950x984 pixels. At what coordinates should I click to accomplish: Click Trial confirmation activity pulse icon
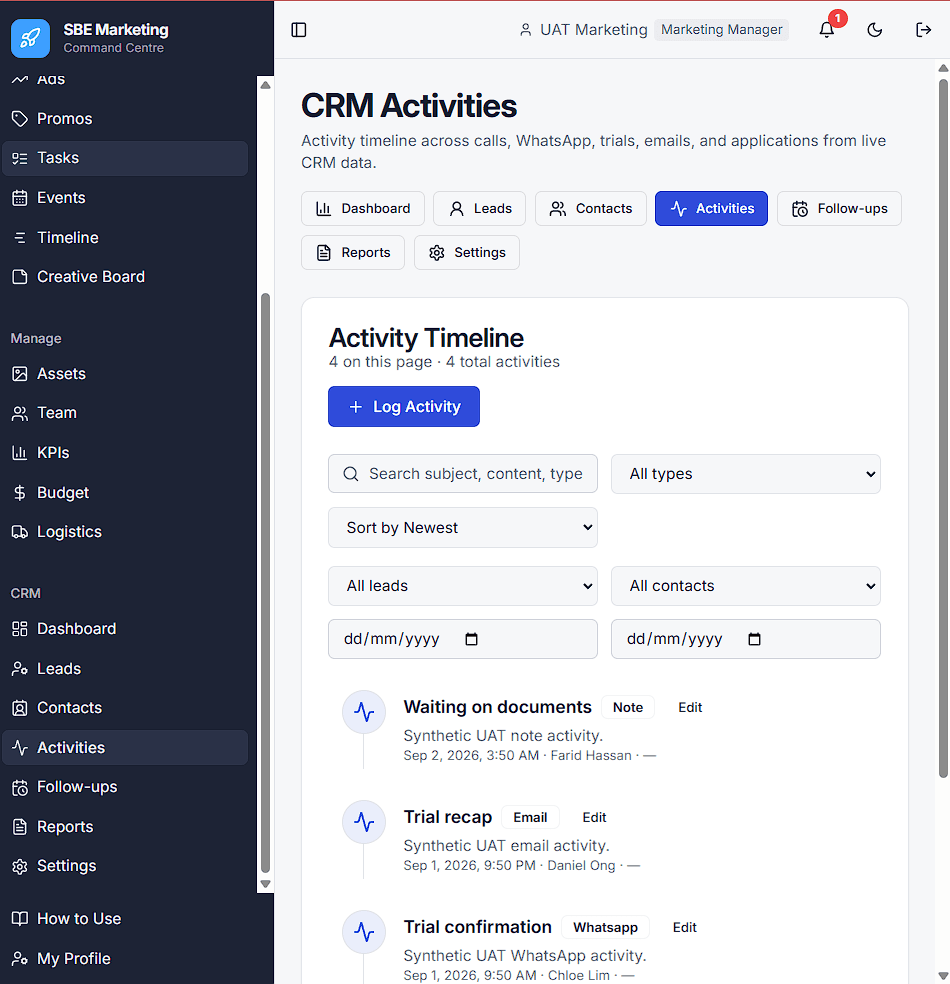click(364, 932)
